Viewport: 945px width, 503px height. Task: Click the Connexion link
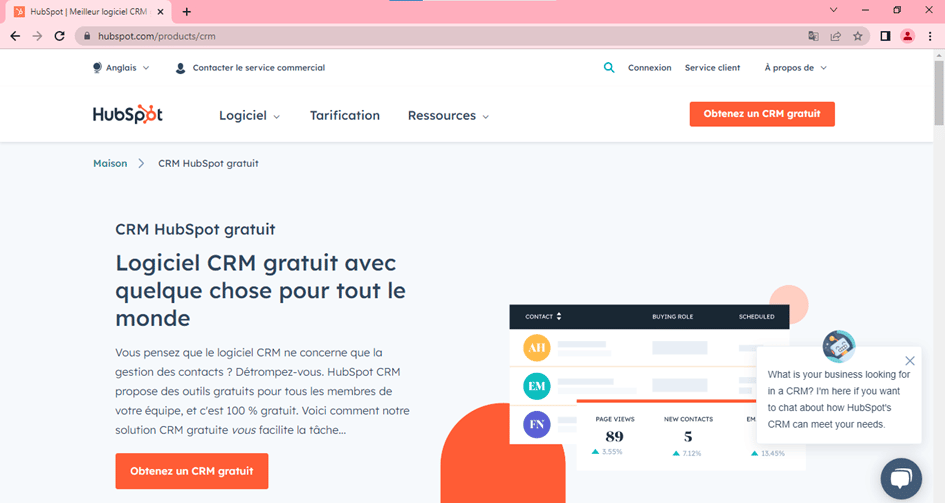coord(649,68)
